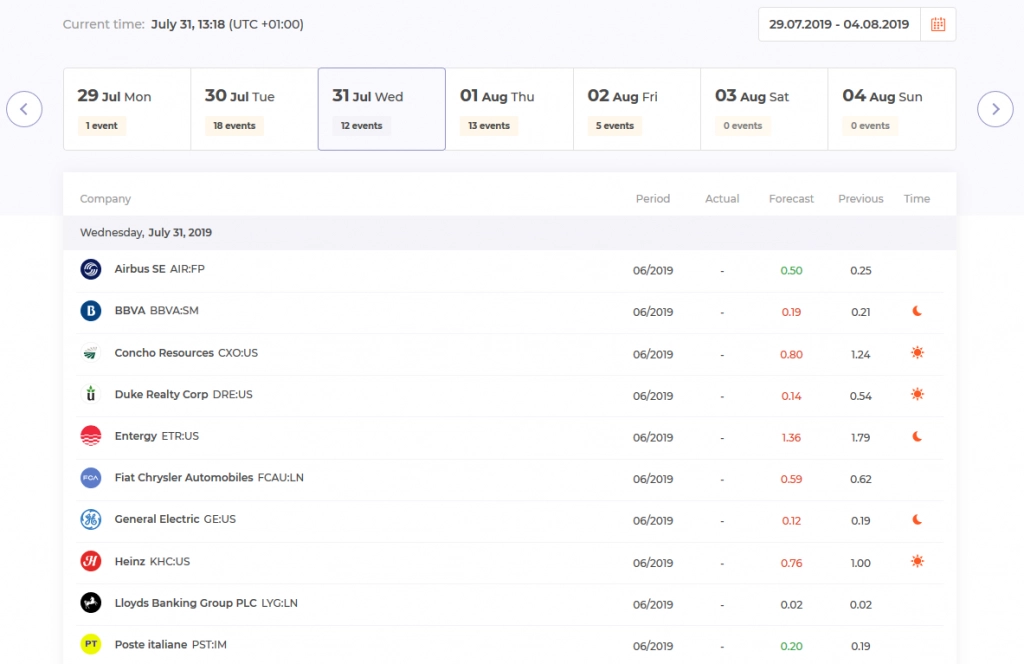Open the calendar icon beside the date range
1024x664 pixels.
(938, 25)
